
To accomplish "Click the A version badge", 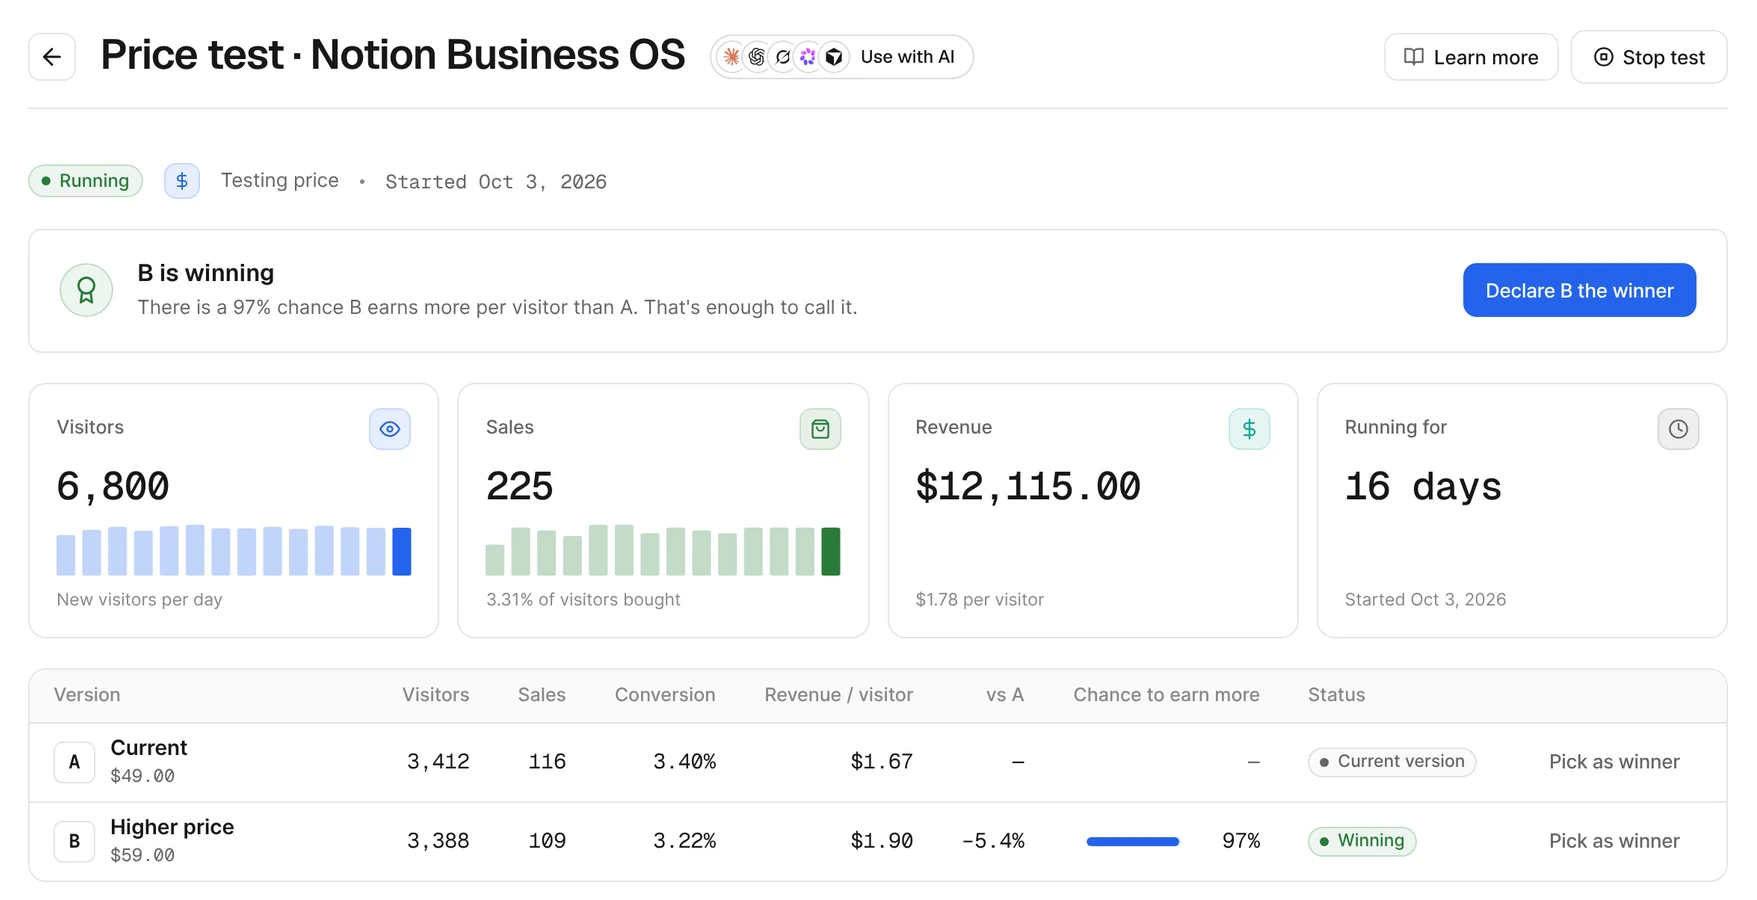I will (x=74, y=762).
